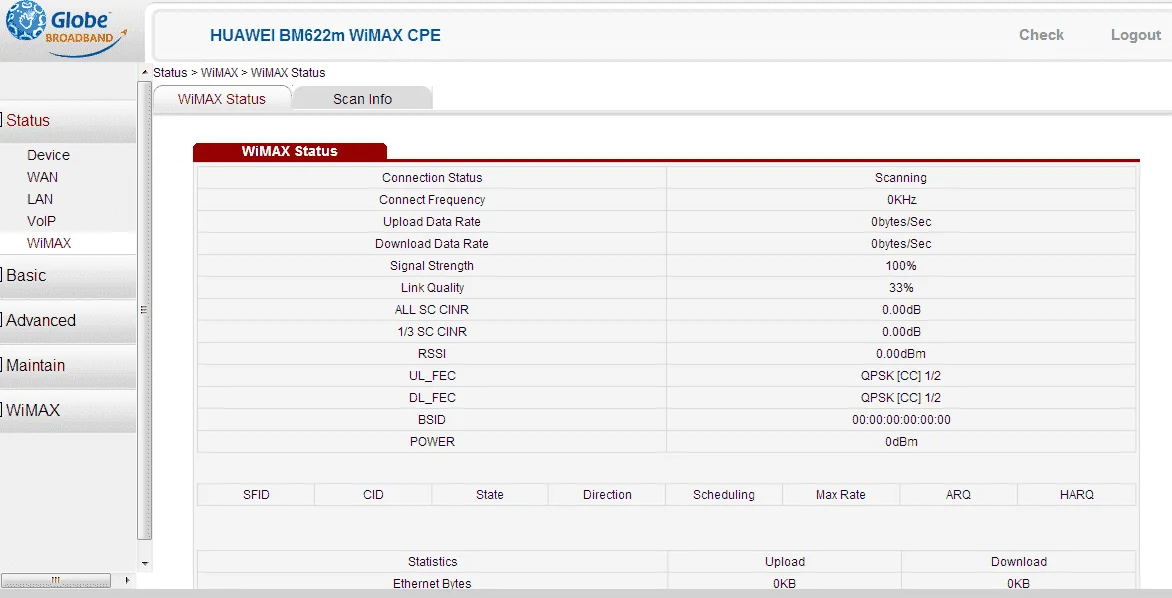The image size is (1172, 598).
Task: Click the '33%' link quality value
Action: pyautogui.click(x=901, y=288)
